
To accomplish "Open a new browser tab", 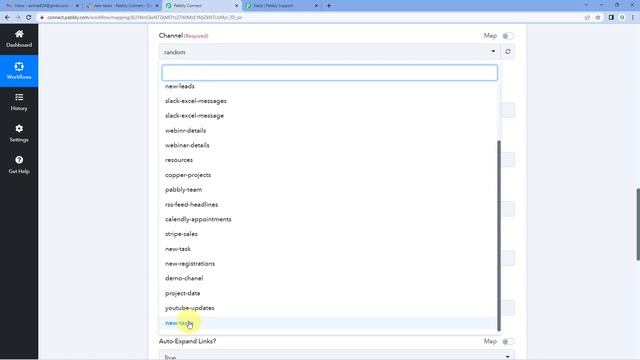I will pyautogui.click(x=329, y=6).
